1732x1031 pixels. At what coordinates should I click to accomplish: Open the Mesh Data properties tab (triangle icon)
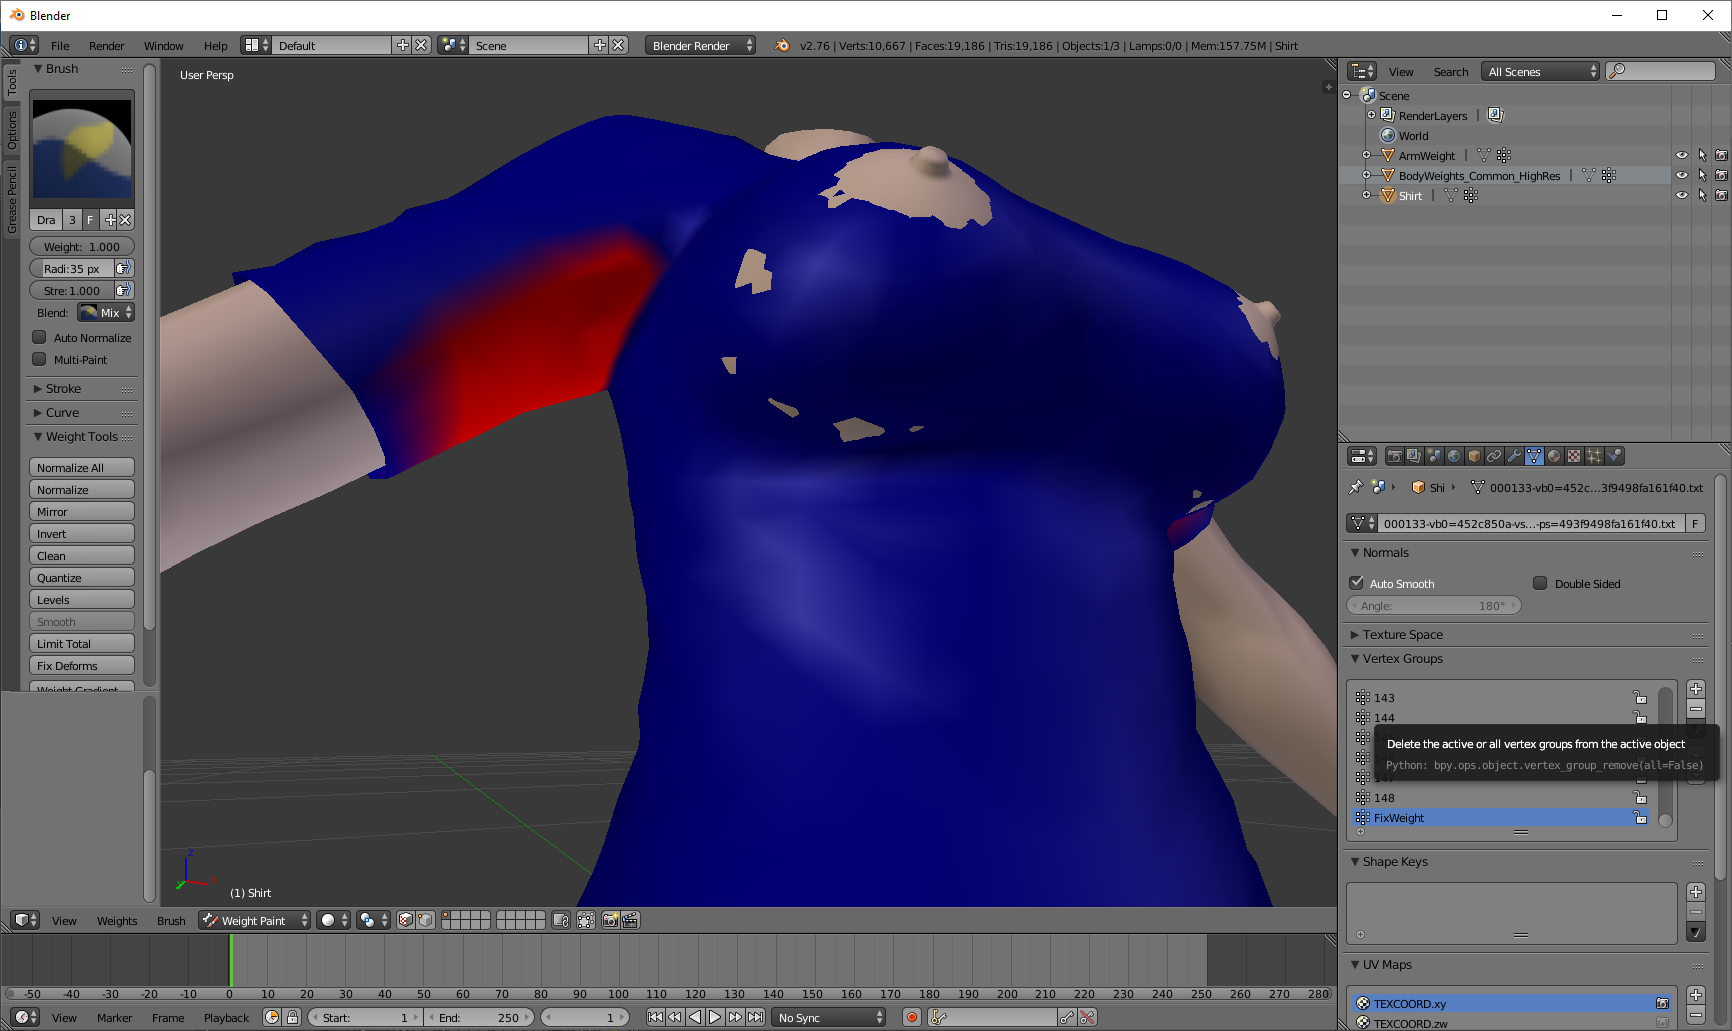coord(1534,456)
